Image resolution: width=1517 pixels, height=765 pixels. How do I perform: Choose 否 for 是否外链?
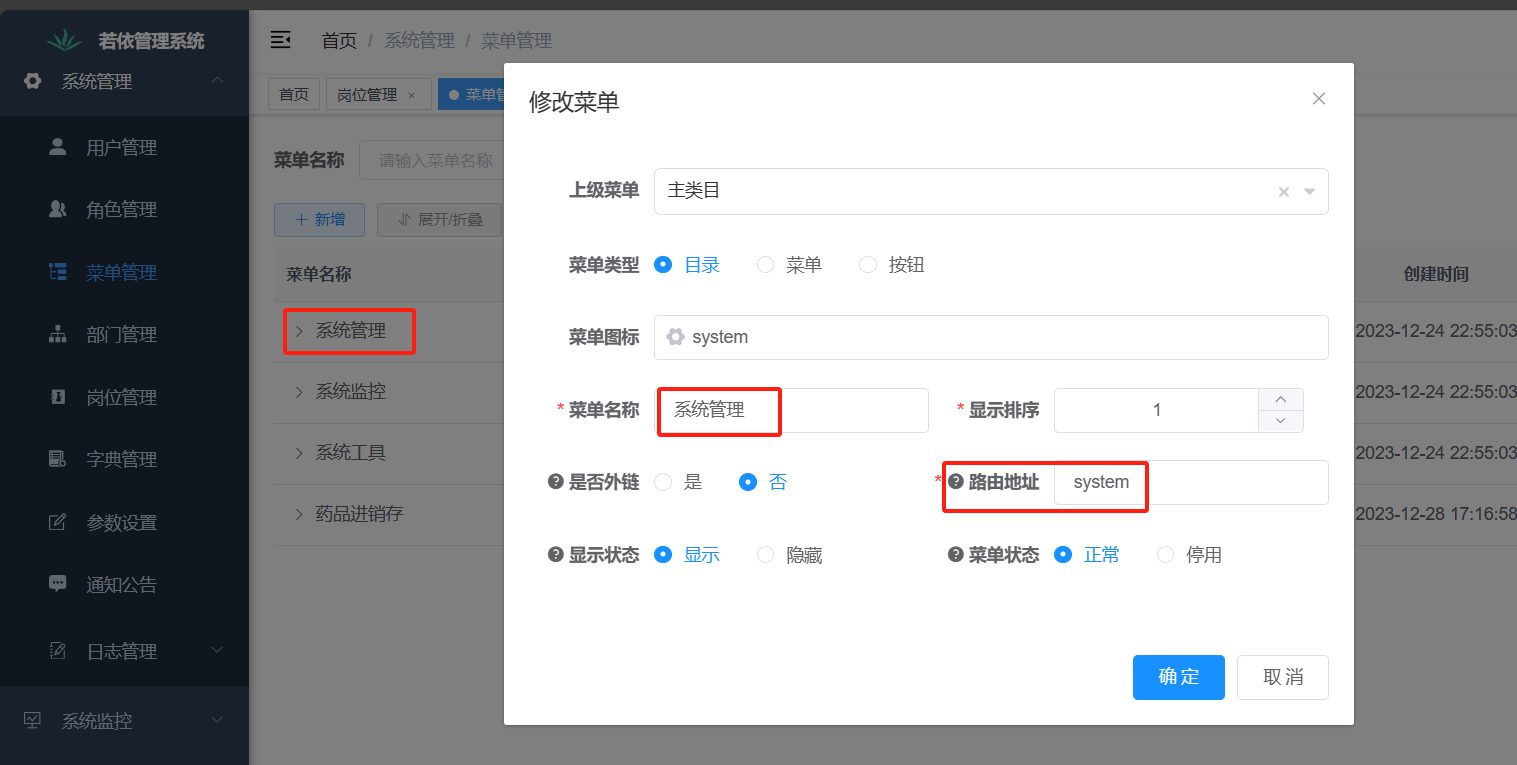[x=747, y=482]
